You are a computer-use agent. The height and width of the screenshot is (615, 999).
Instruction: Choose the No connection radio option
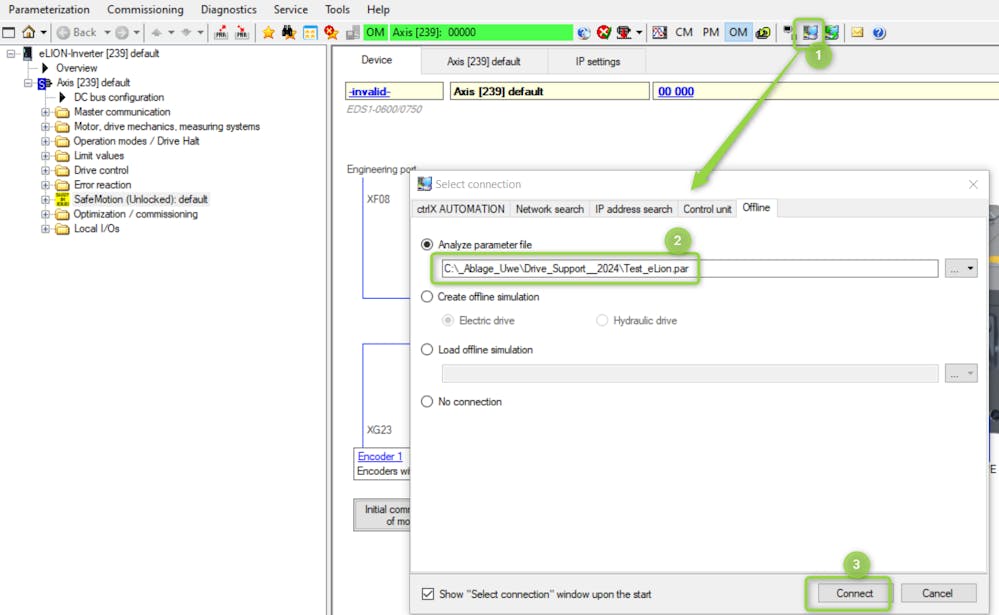point(428,402)
